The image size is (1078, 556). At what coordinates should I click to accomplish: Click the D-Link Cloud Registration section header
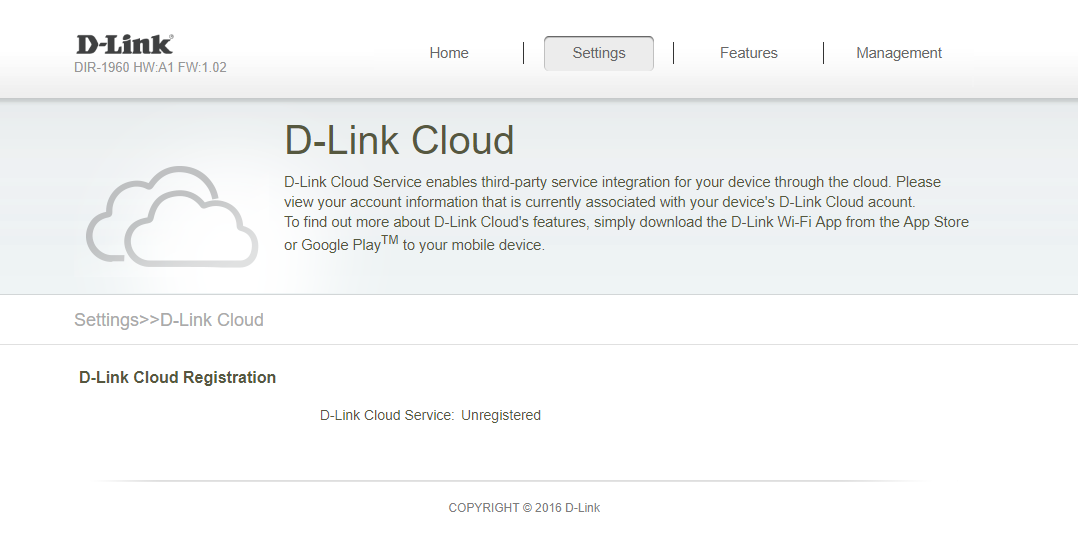point(177,377)
